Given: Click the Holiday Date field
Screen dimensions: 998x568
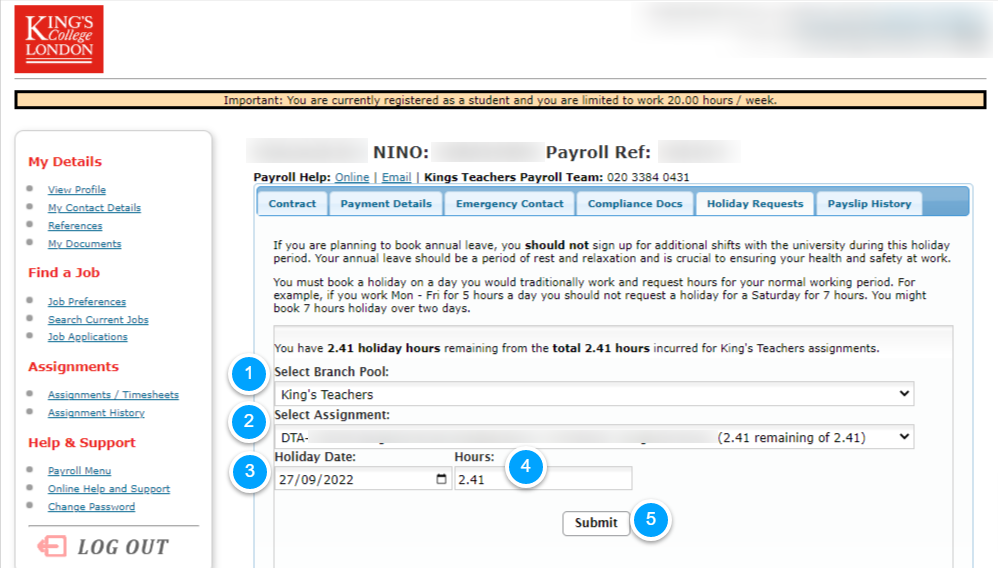Looking at the screenshot, I should (363, 479).
